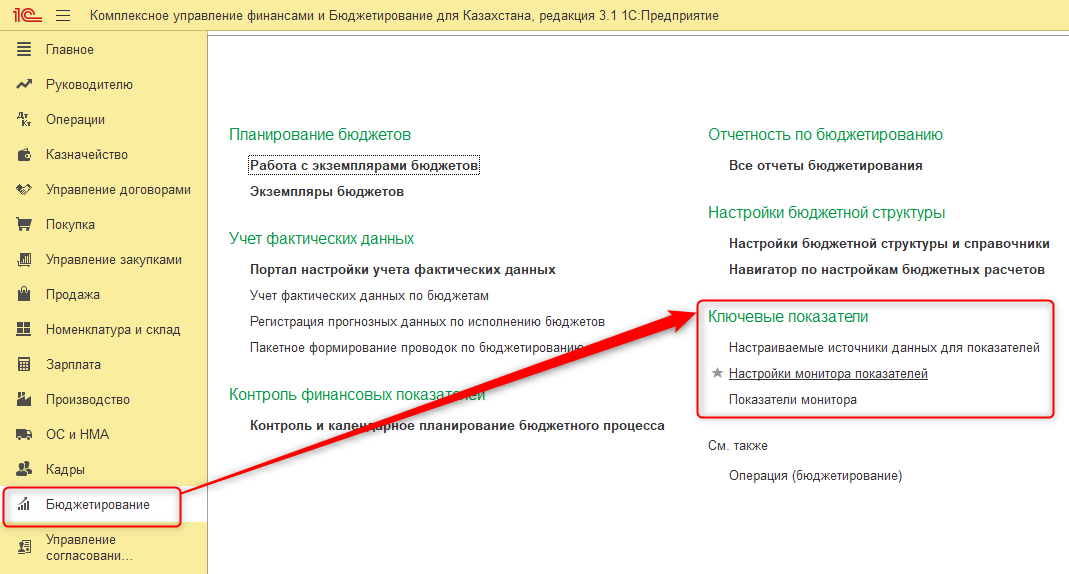Viewport: 1069px width, 574px height.
Task: Open the hamburger main menu icon
Action: tap(63, 15)
